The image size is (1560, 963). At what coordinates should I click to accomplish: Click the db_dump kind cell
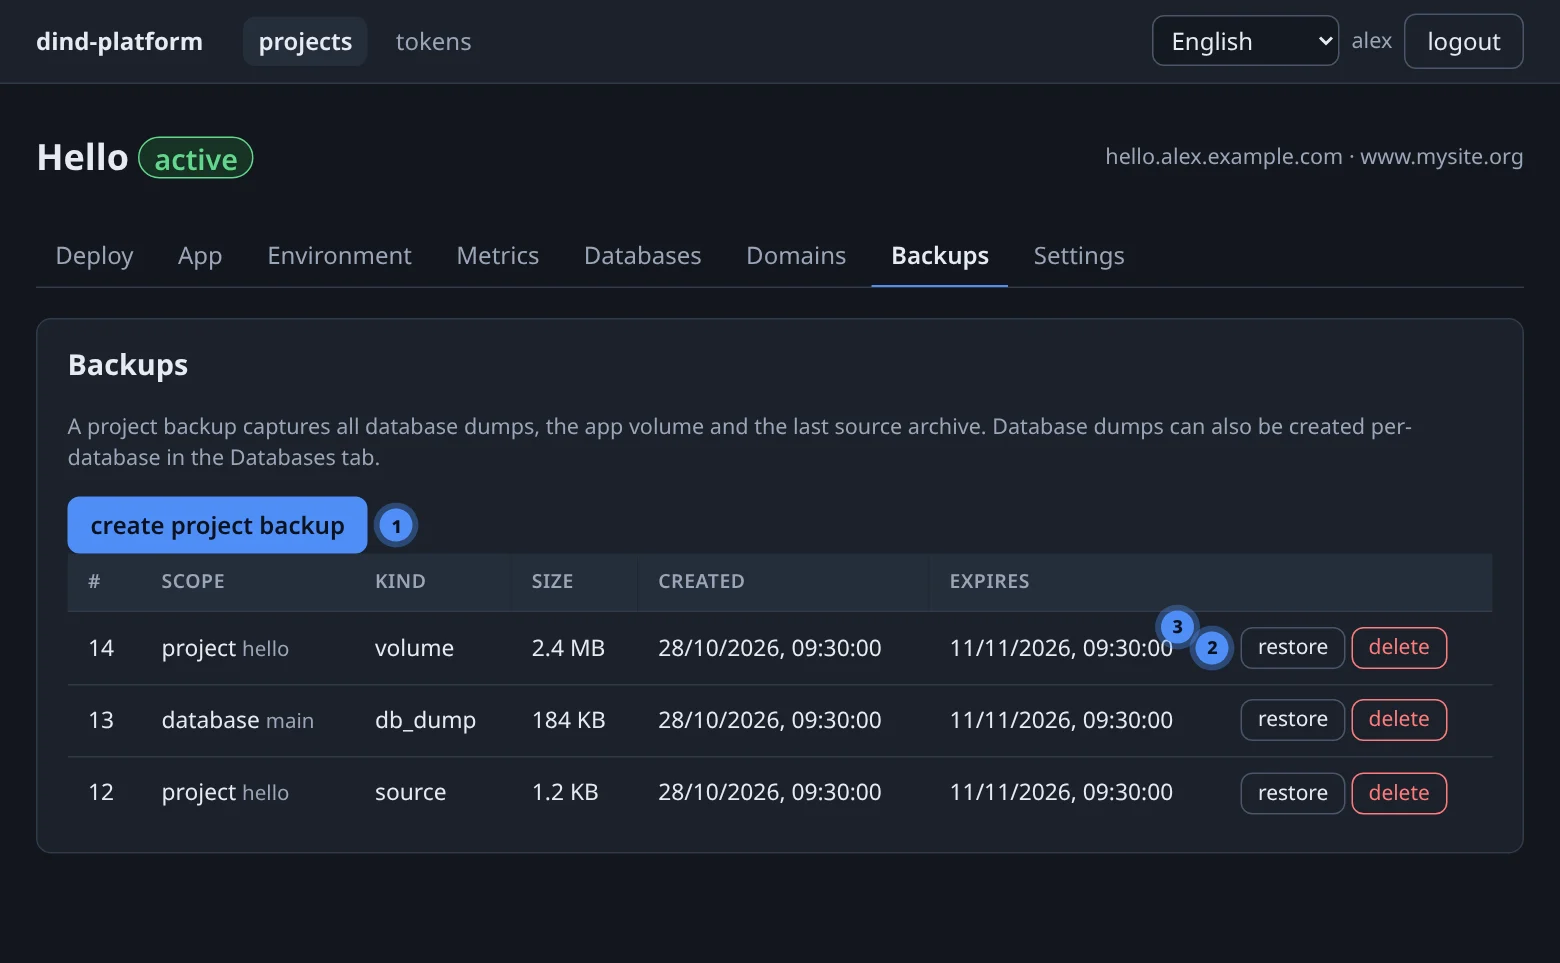click(425, 720)
